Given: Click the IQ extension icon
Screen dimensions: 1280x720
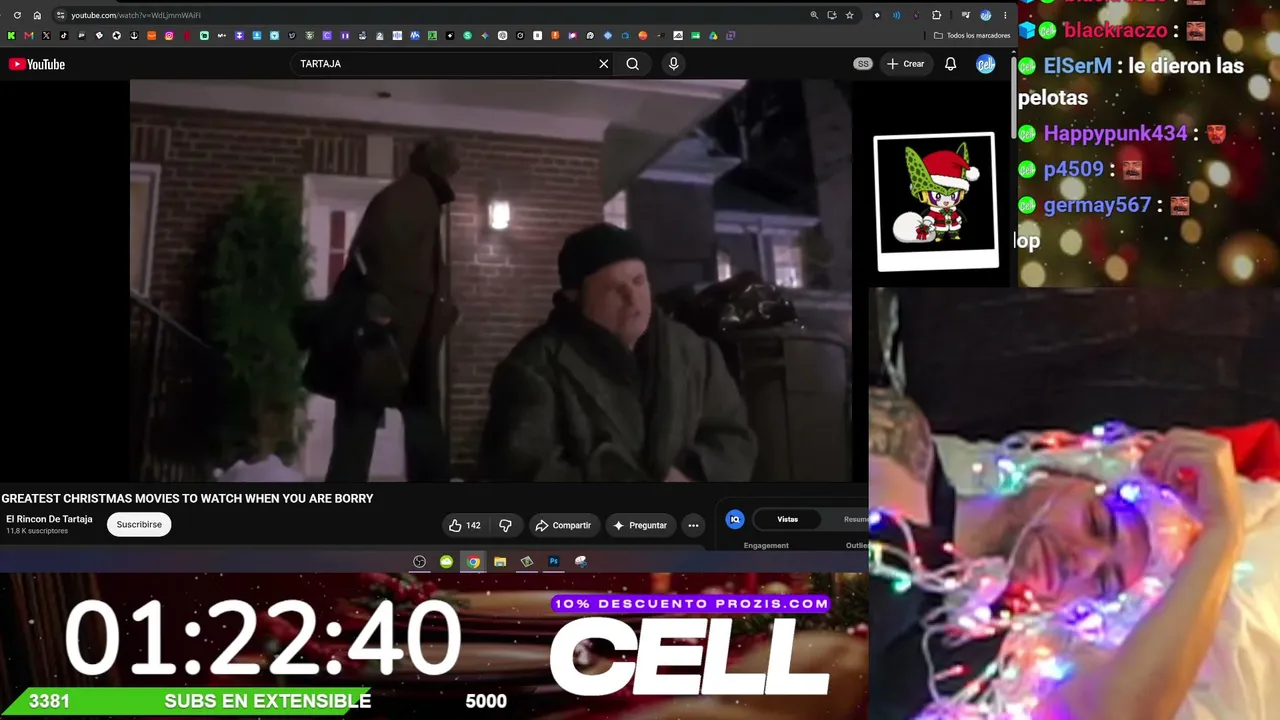Looking at the screenshot, I should pos(735,519).
